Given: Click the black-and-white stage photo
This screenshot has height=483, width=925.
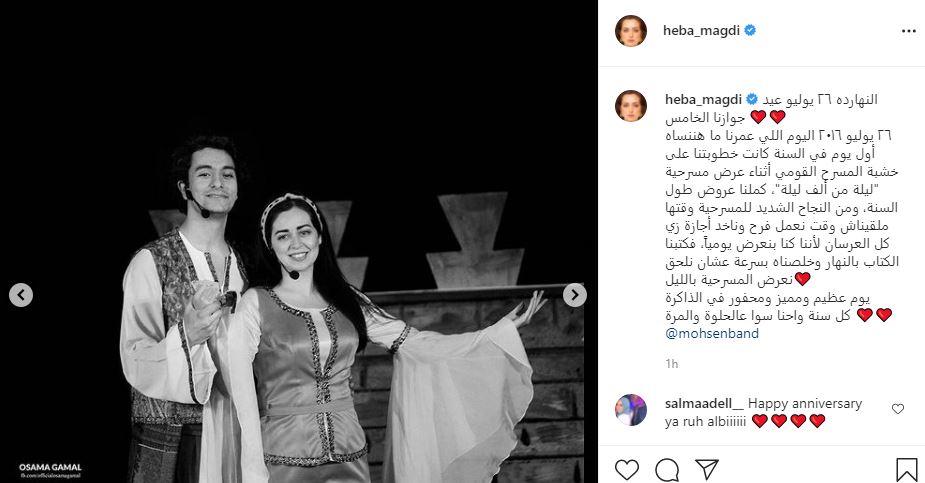Looking at the screenshot, I should (299, 242).
